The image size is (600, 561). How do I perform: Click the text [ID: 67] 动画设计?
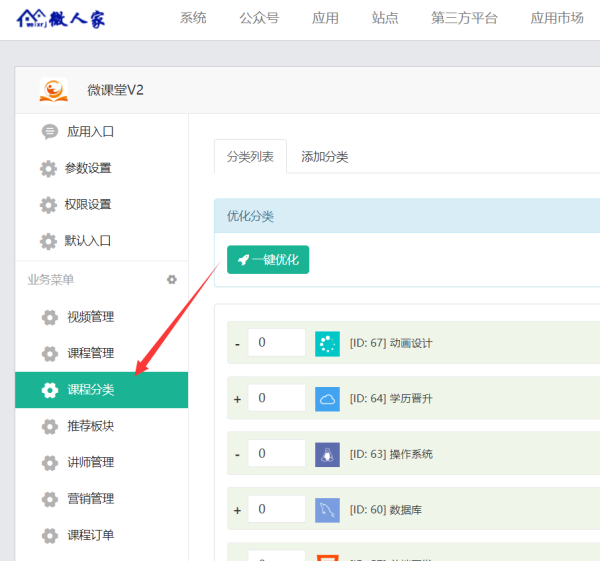tap(391, 343)
